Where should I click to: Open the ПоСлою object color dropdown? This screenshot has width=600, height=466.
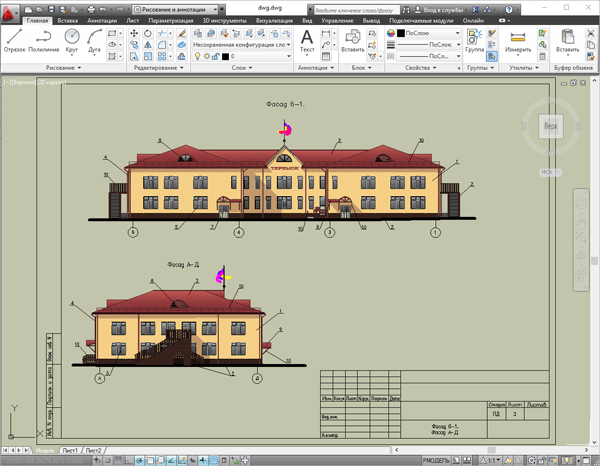[x=429, y=33]
